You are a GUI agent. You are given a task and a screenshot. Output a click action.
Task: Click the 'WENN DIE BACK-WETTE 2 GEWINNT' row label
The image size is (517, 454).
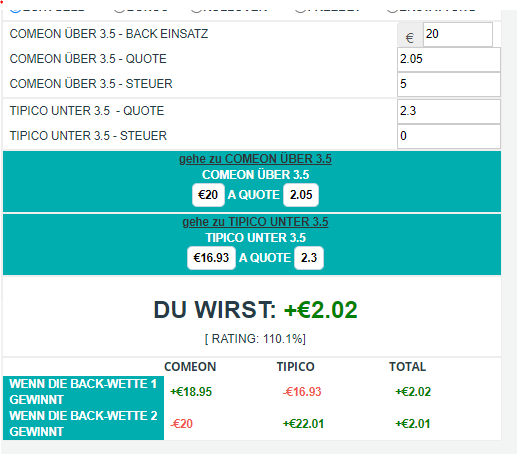click(x=83, y=424)
